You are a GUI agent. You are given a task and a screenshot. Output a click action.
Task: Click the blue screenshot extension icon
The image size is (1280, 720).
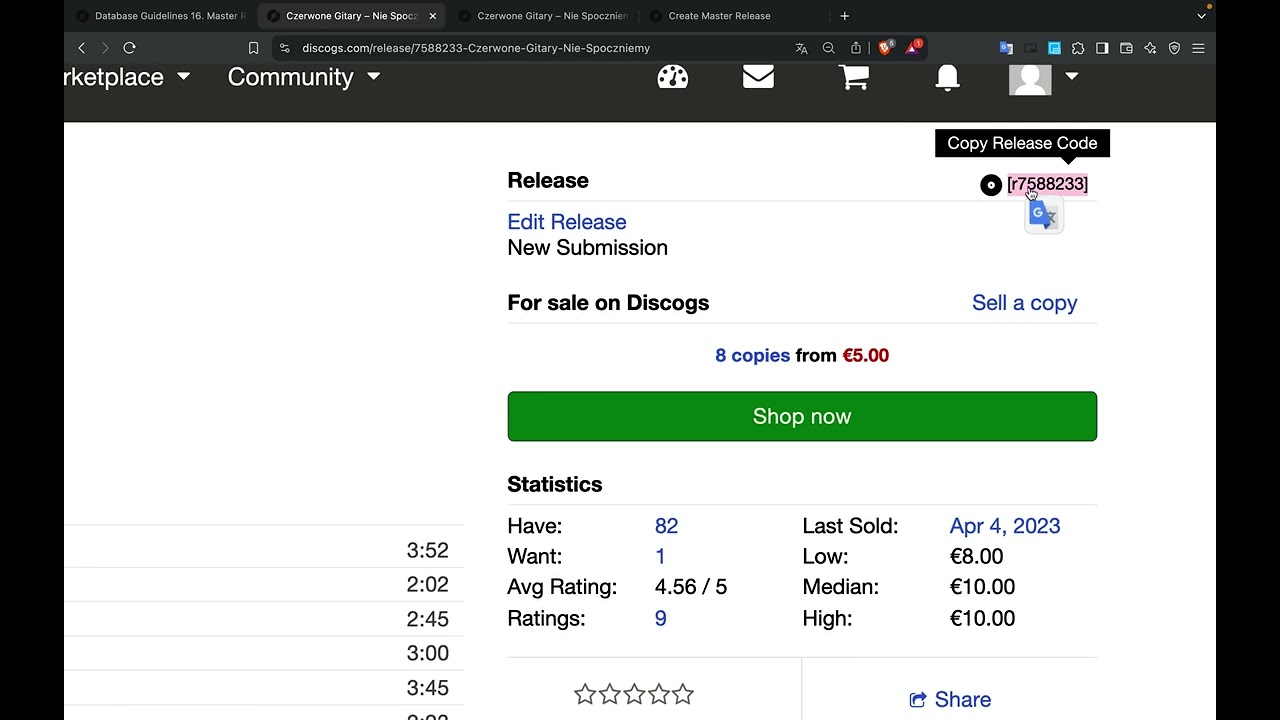click(x=1054, y=48)
